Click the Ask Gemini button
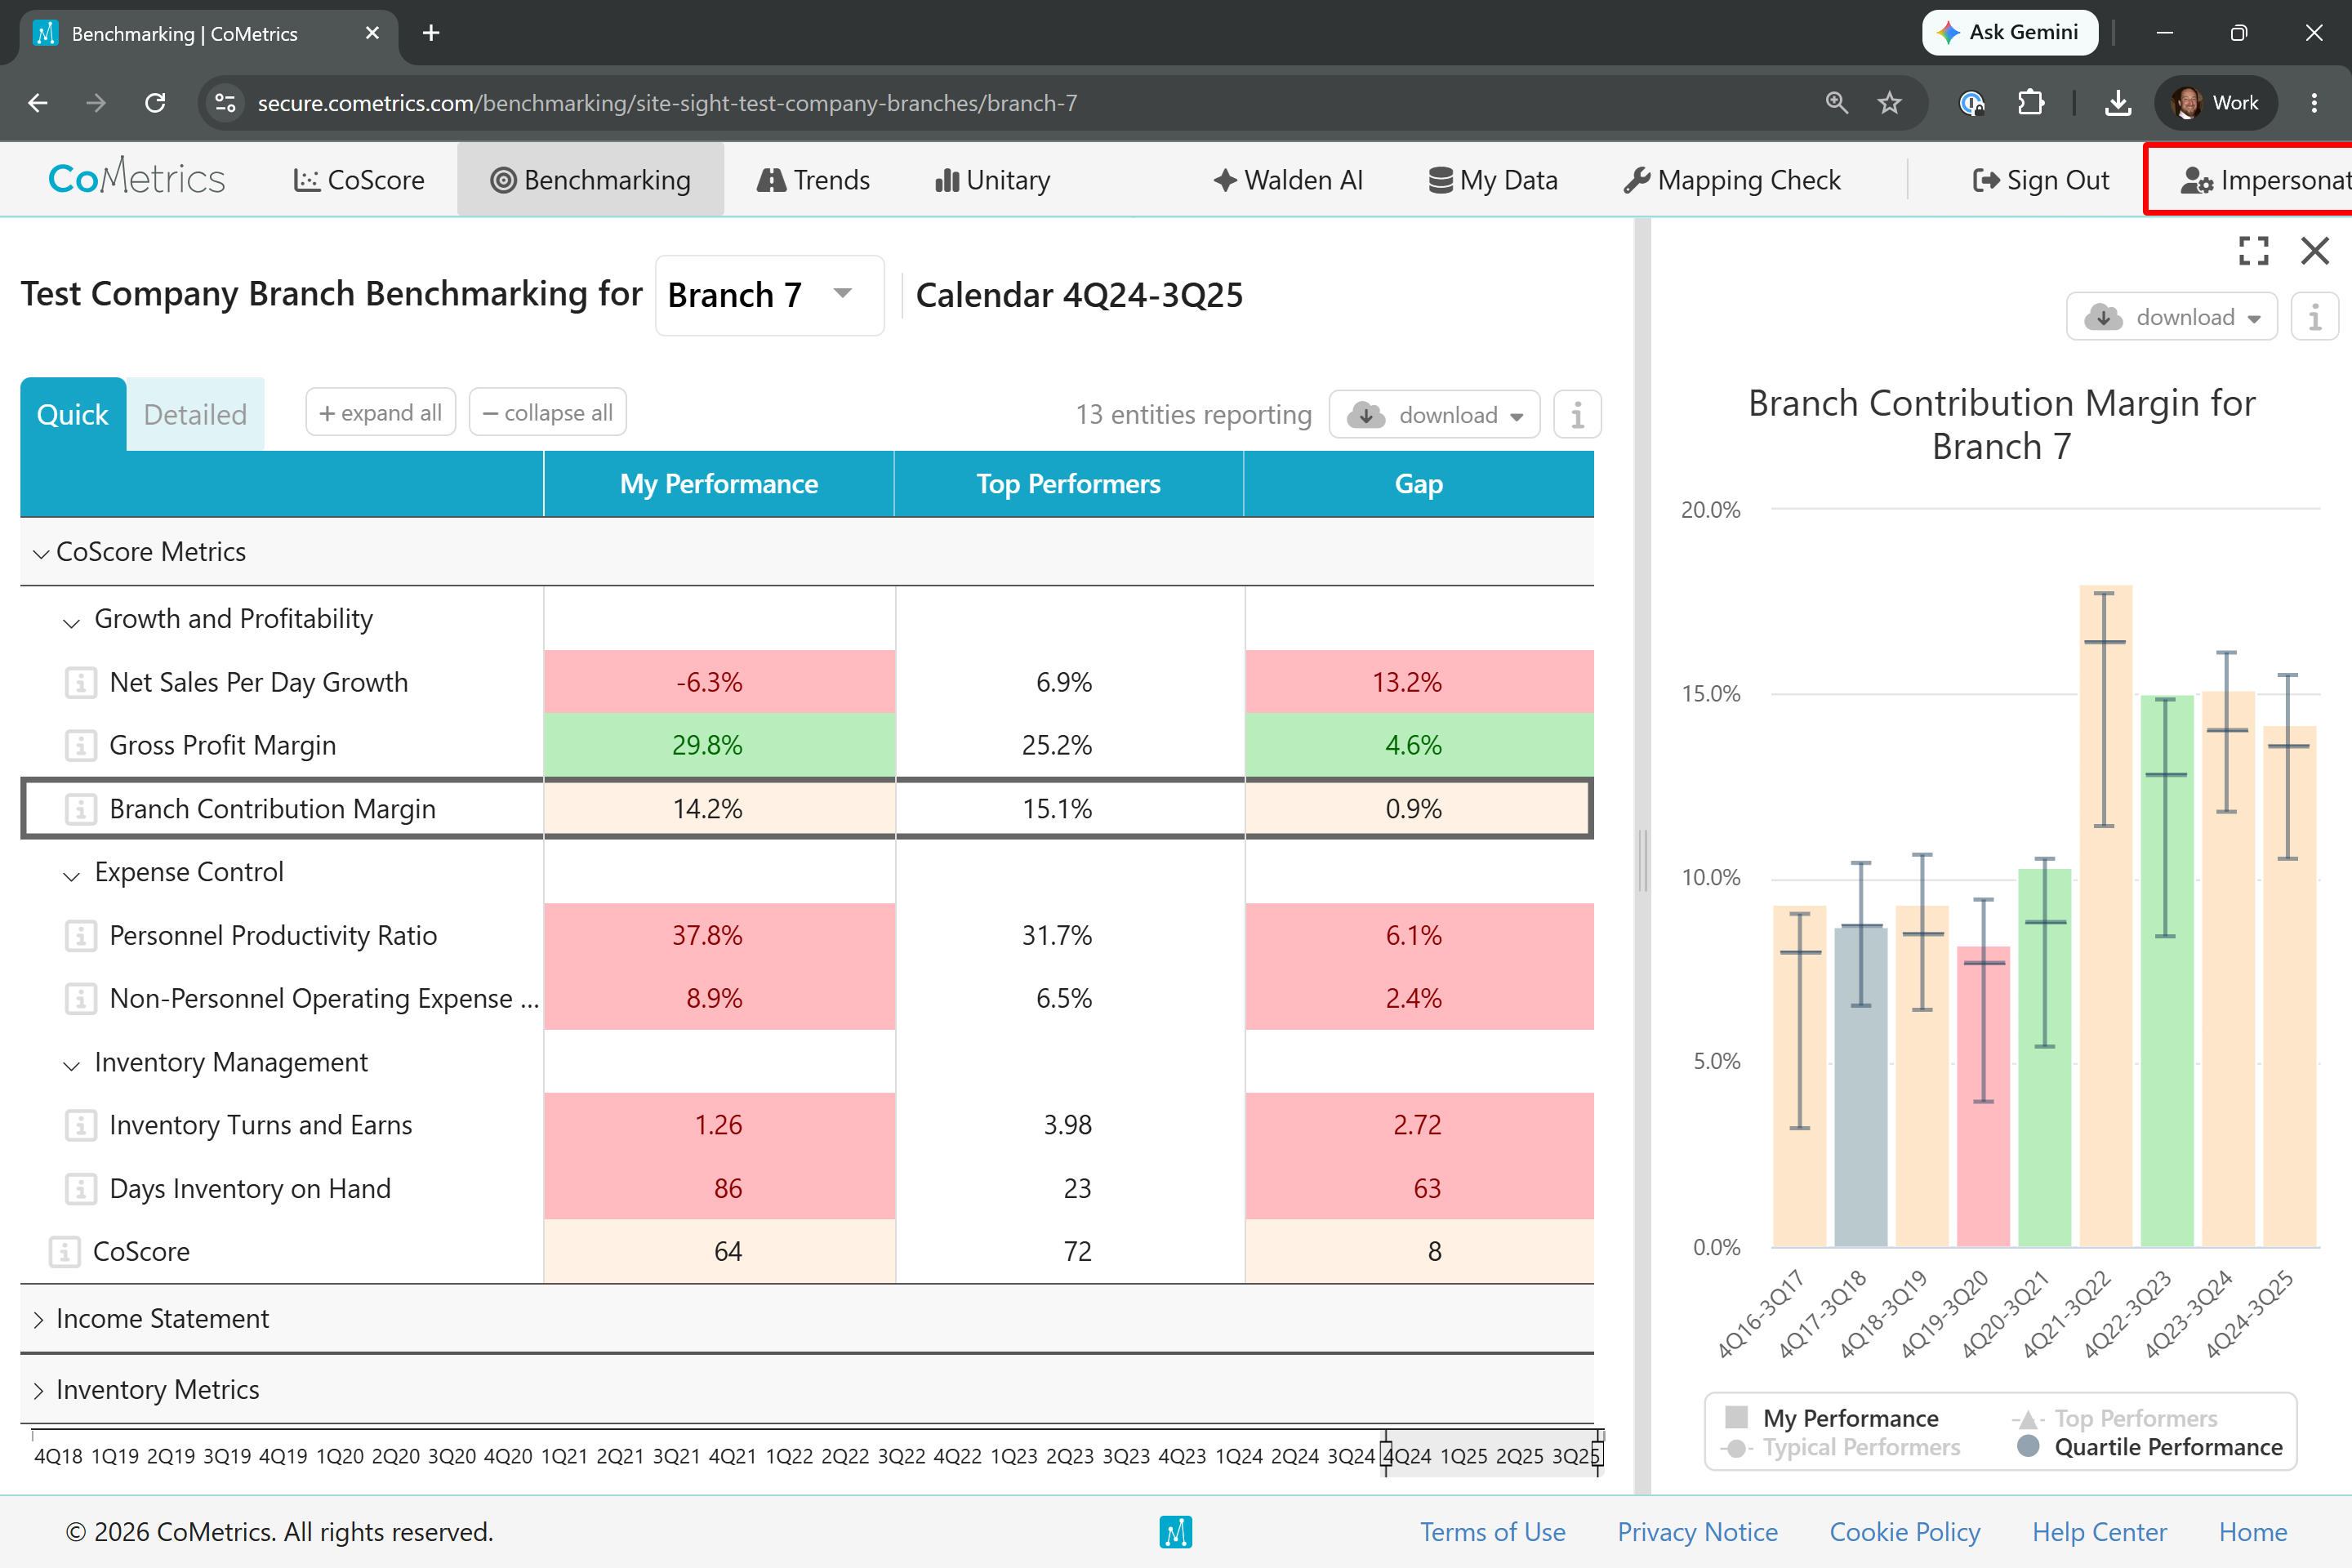This screenshot has width=2352, height=1568. [2010, 33]
